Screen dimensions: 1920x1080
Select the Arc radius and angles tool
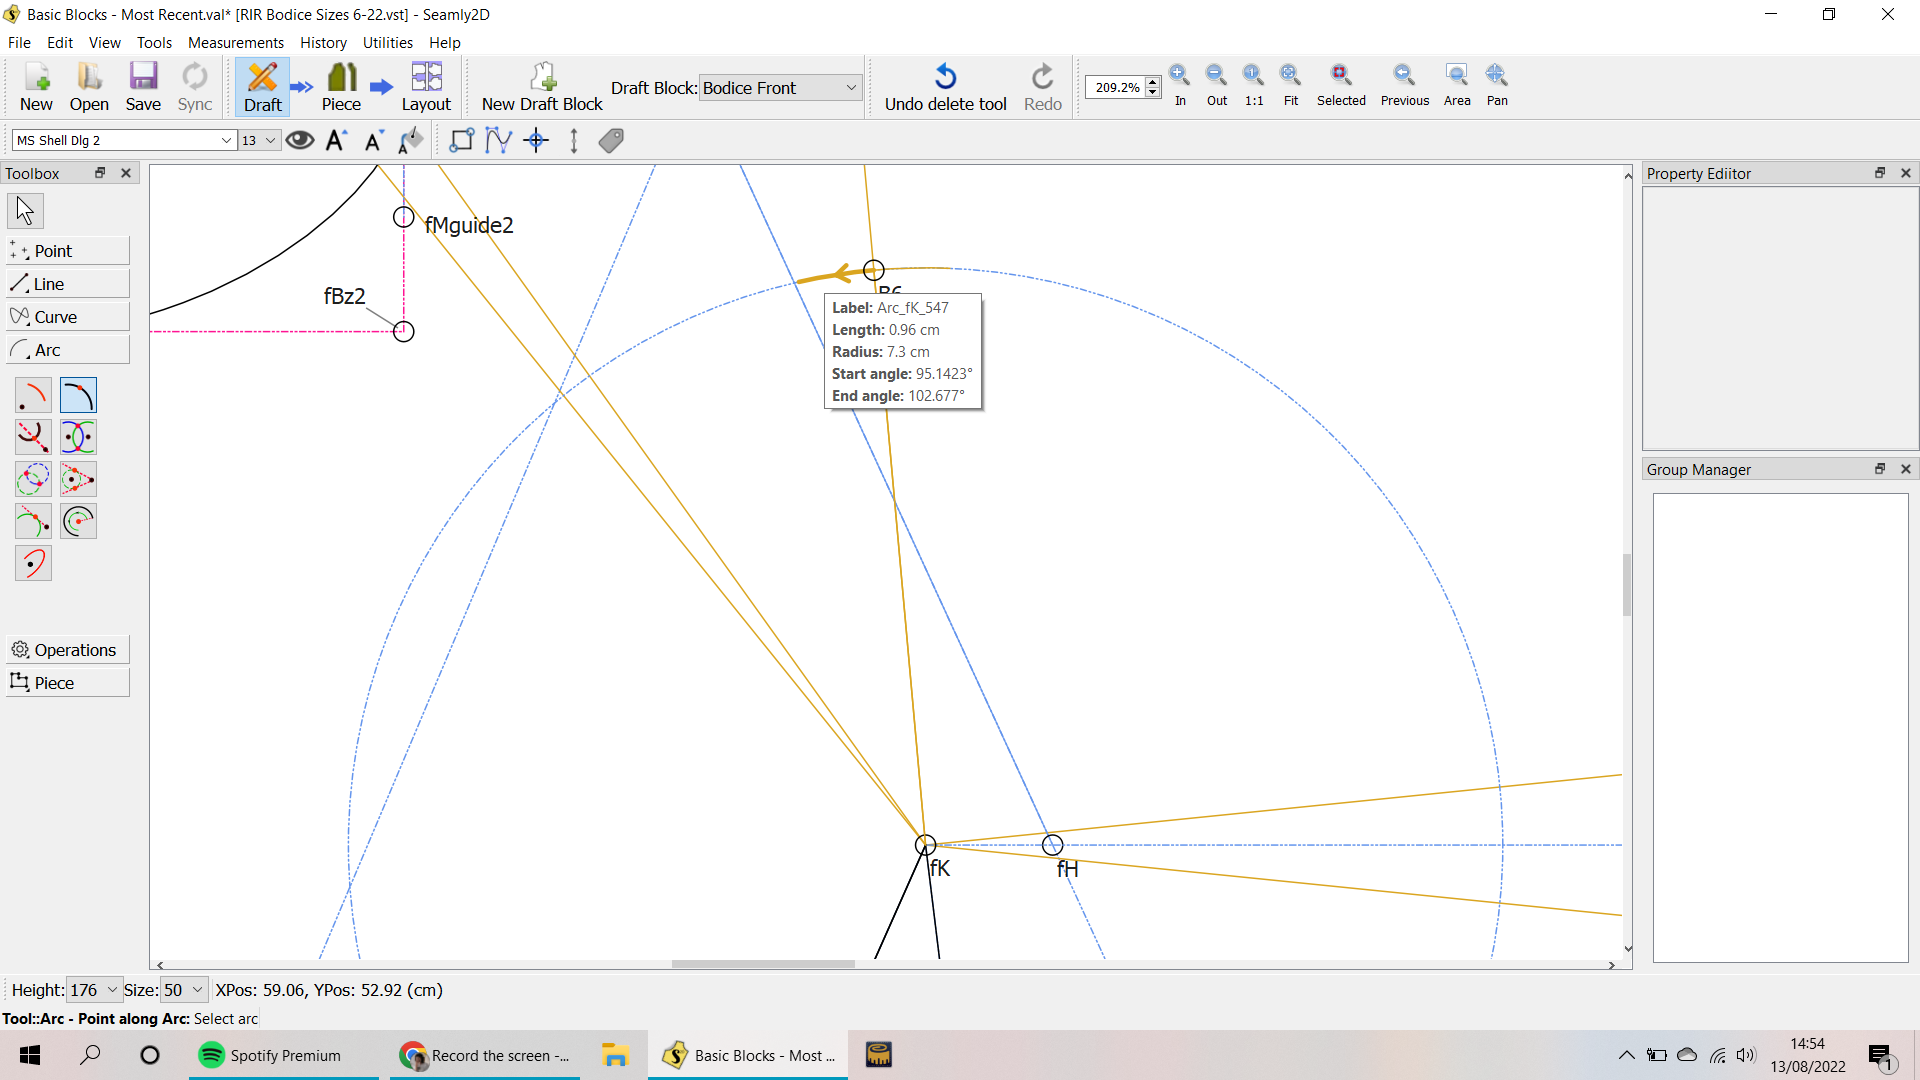coord(33,396)
